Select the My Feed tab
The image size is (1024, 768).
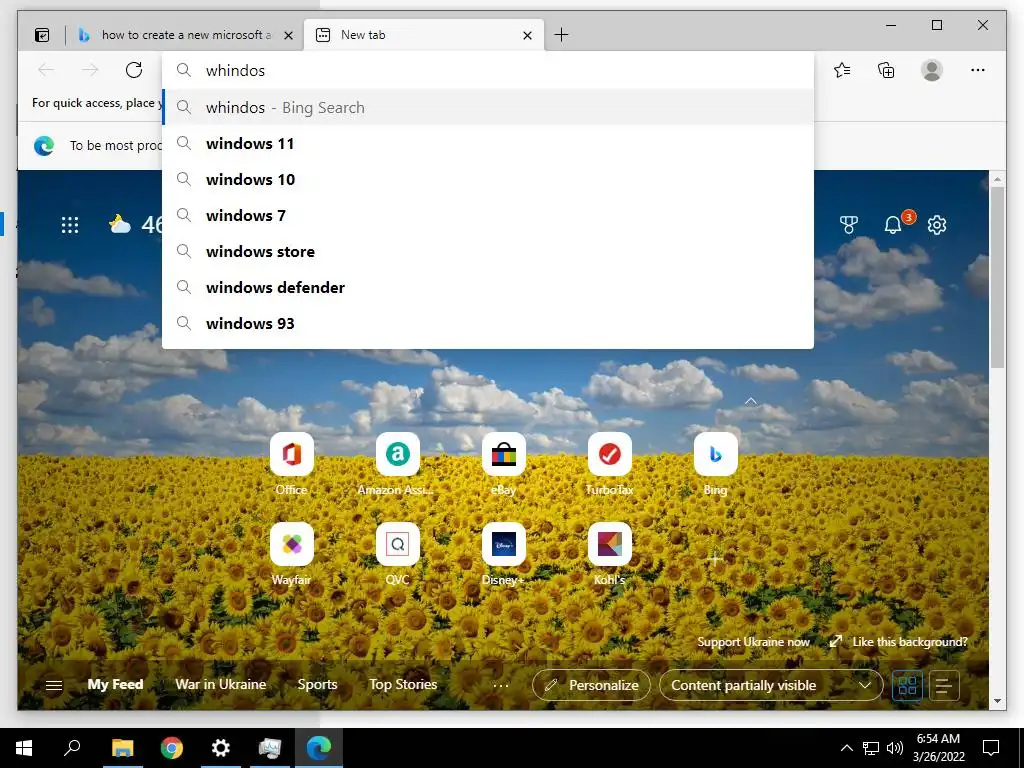pyautogui.click(x=115, y=684)
